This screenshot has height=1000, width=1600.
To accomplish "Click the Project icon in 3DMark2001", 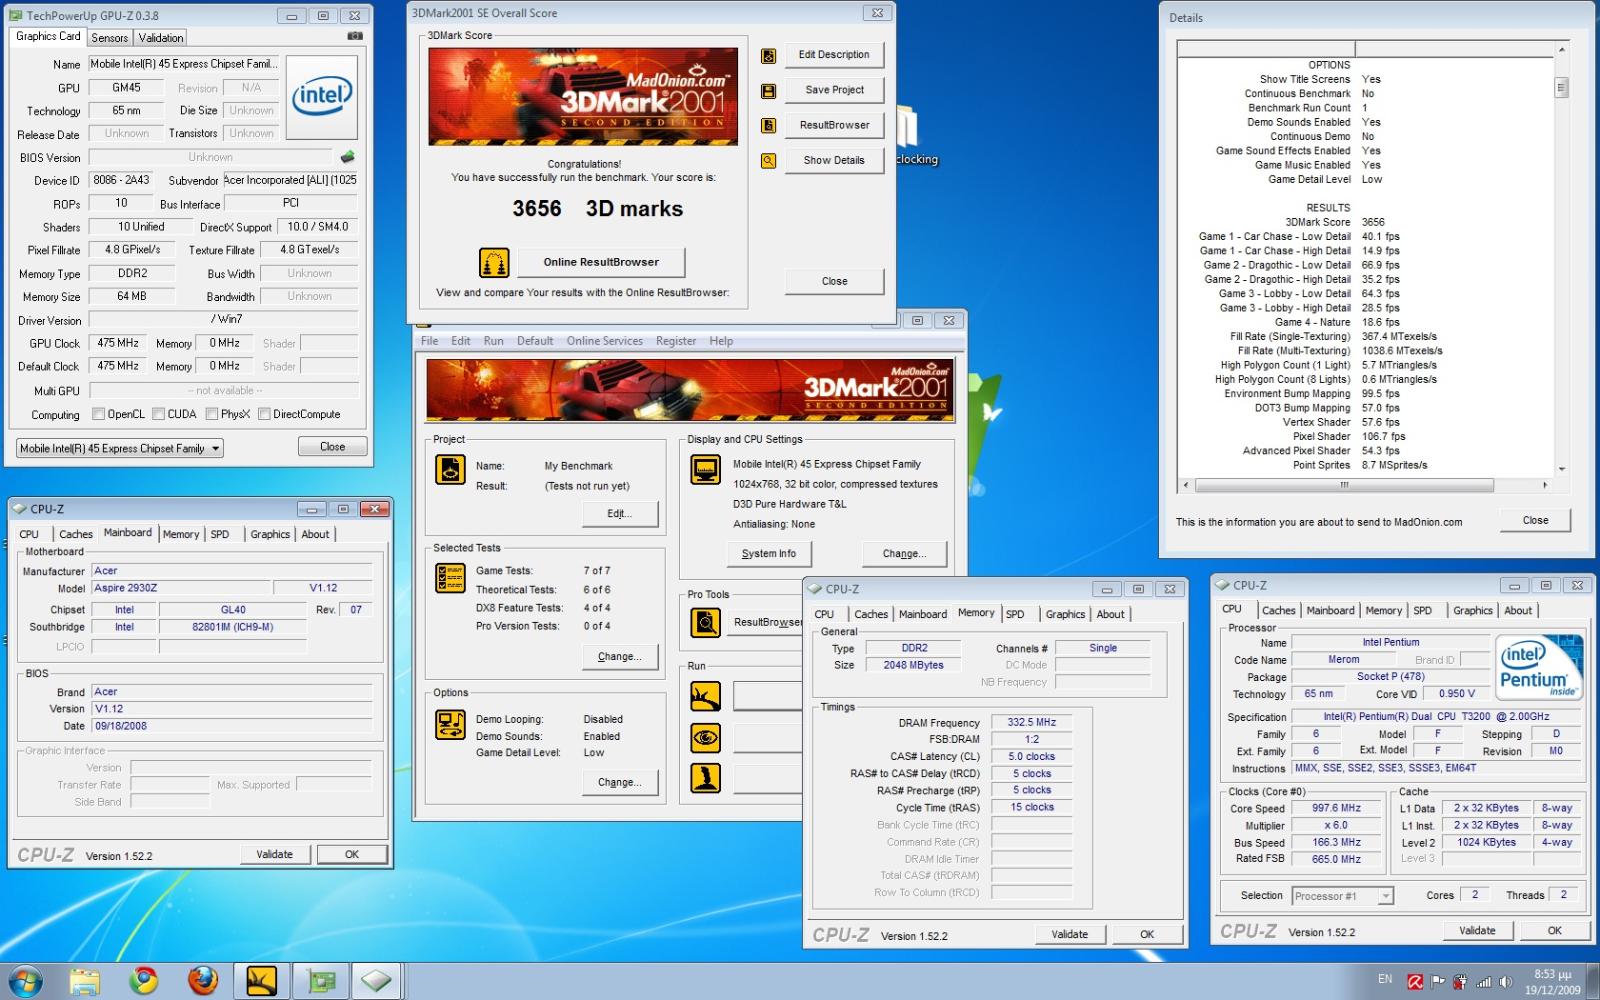I will 450,469.
